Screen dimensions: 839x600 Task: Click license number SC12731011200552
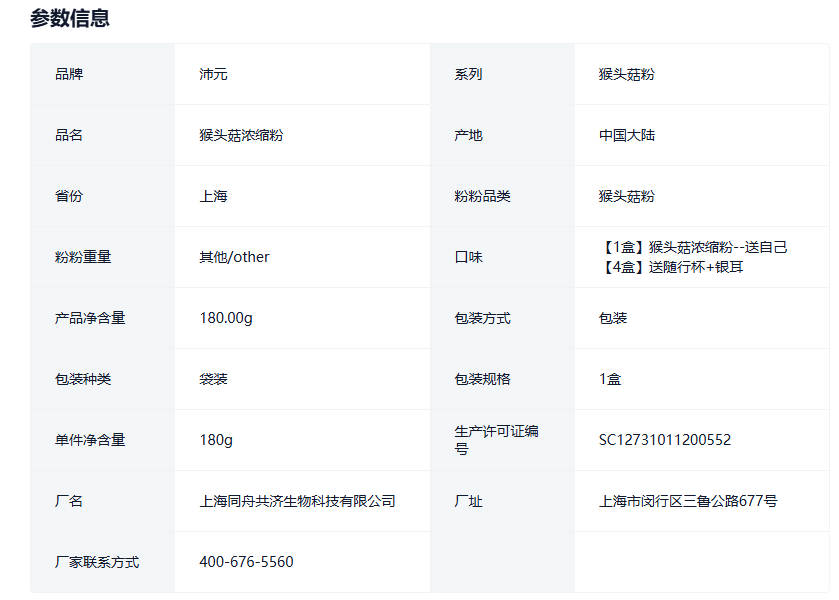coord(665,440)
